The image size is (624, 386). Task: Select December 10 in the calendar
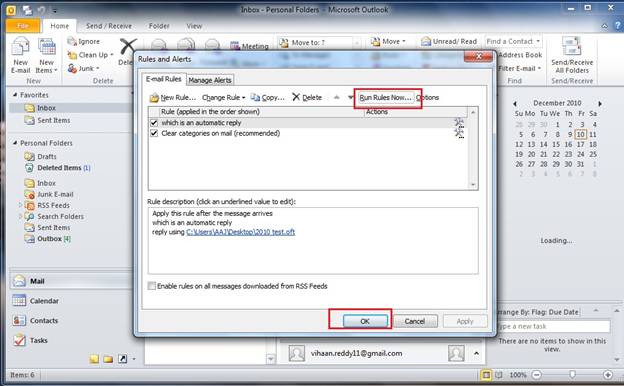[581, 135]
